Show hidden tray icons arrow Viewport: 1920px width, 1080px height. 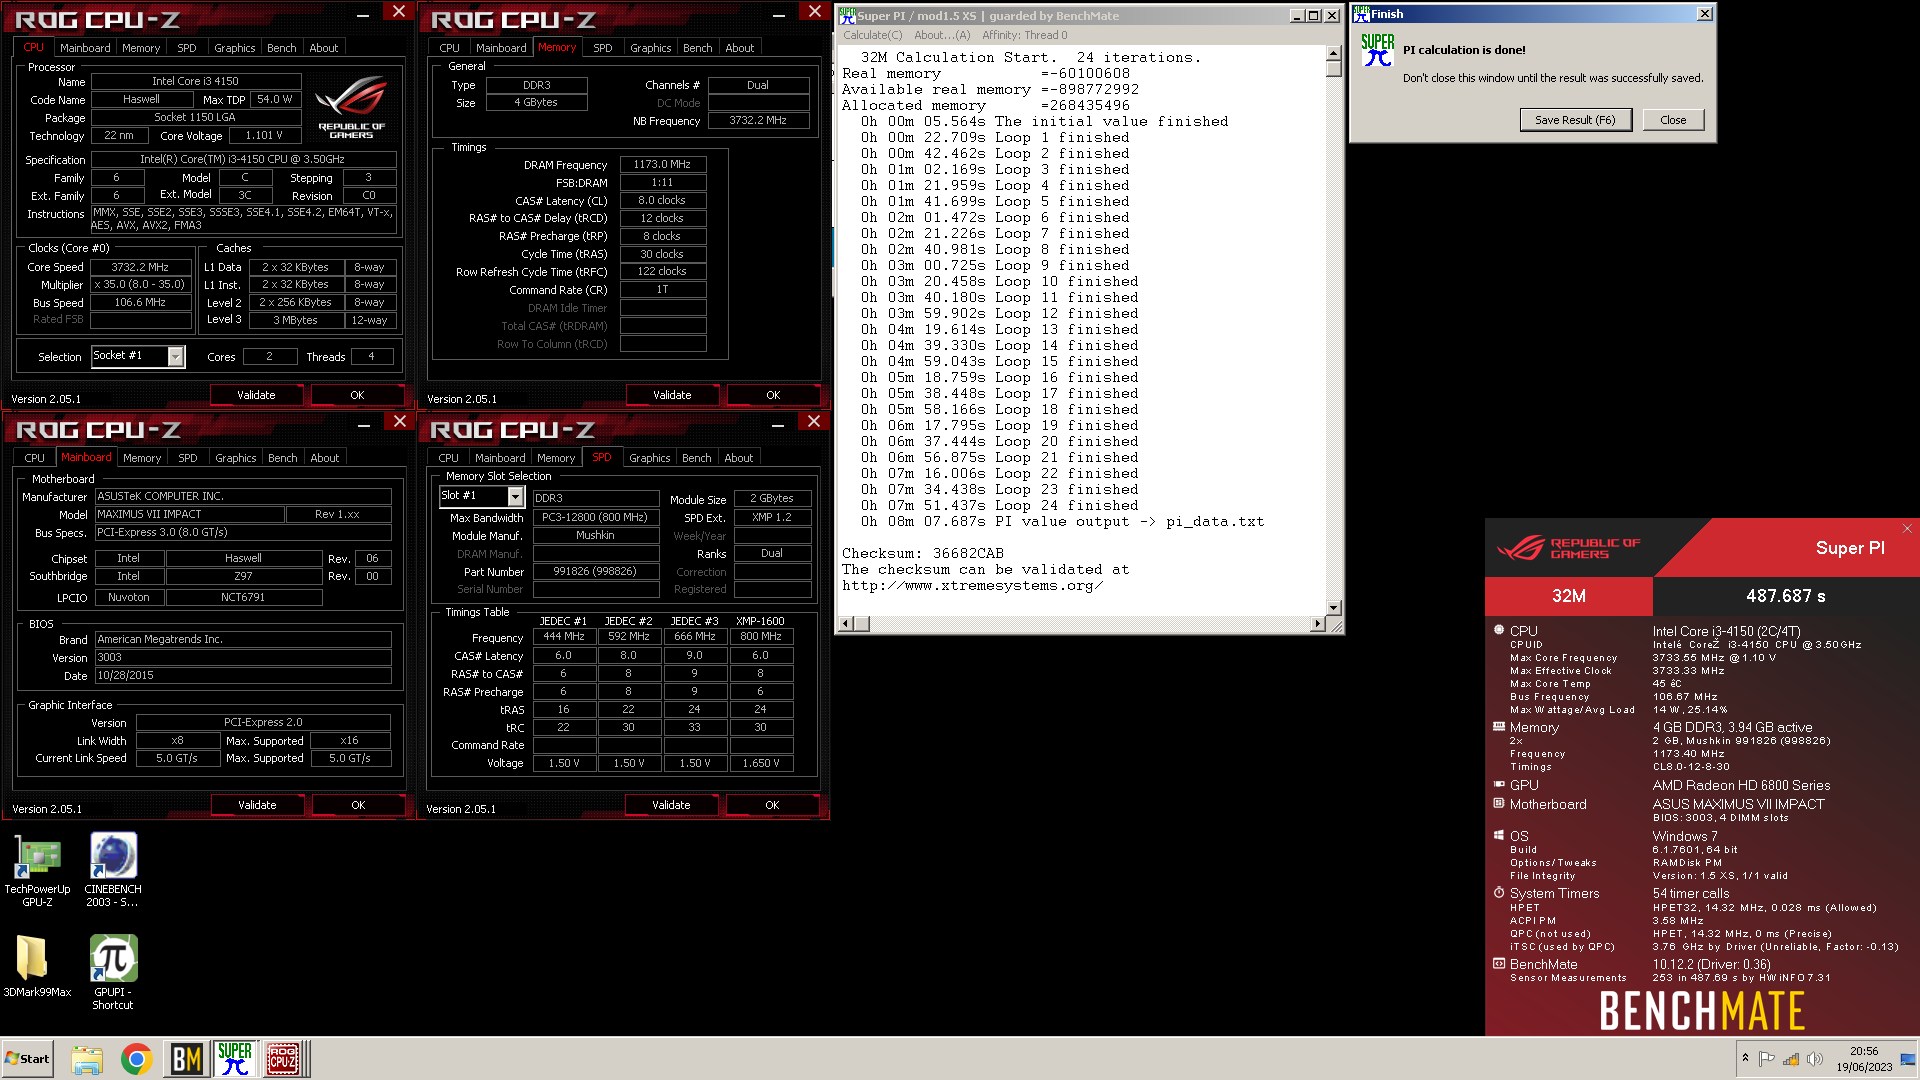click(x=1745, y=1058)
